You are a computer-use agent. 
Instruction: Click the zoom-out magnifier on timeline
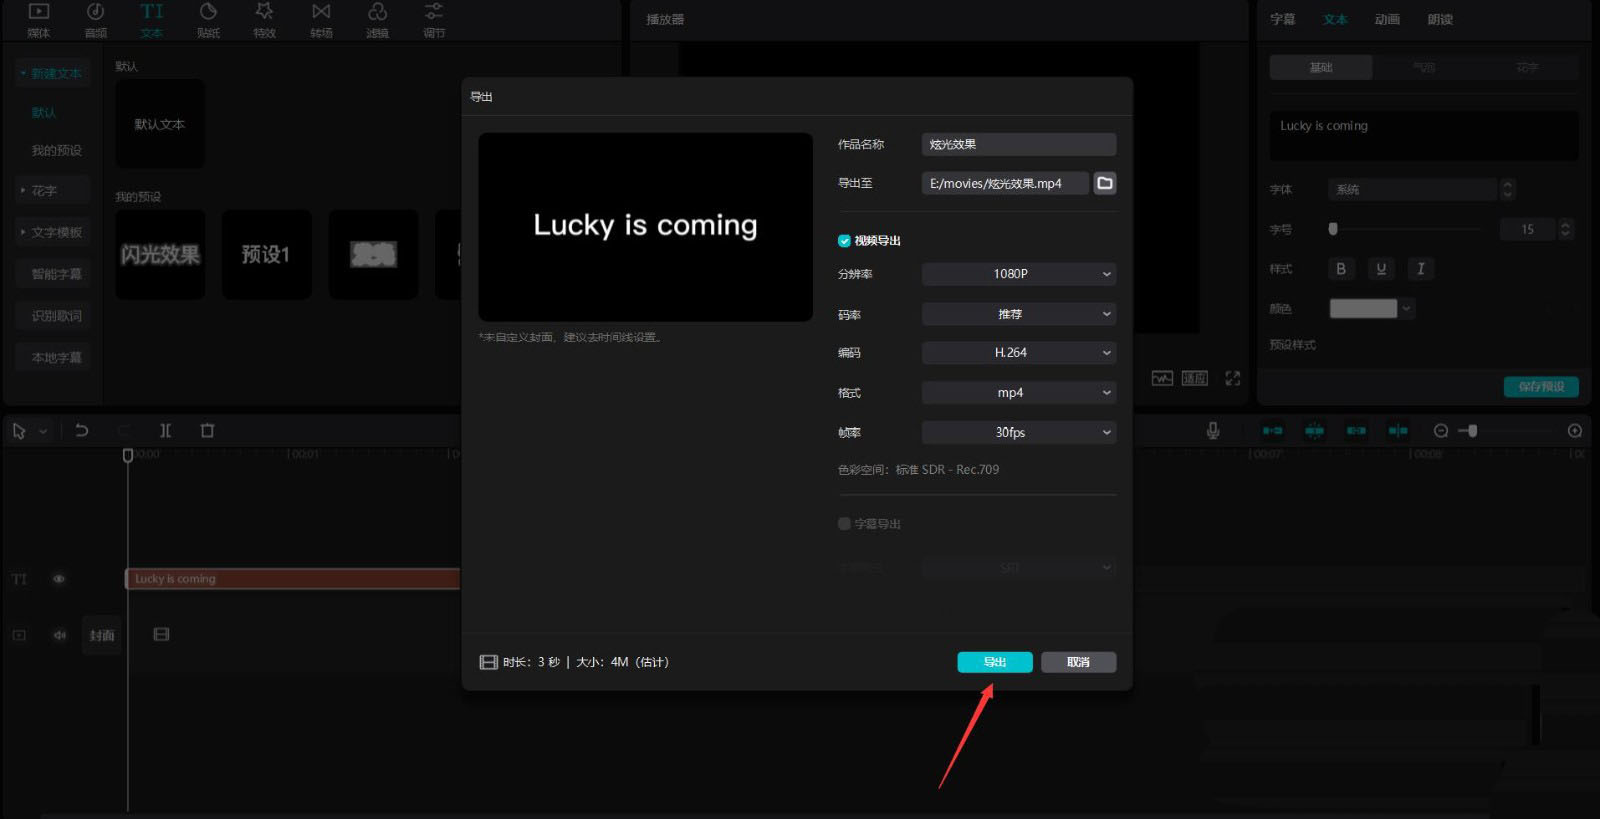click(x=1440, y=430)
